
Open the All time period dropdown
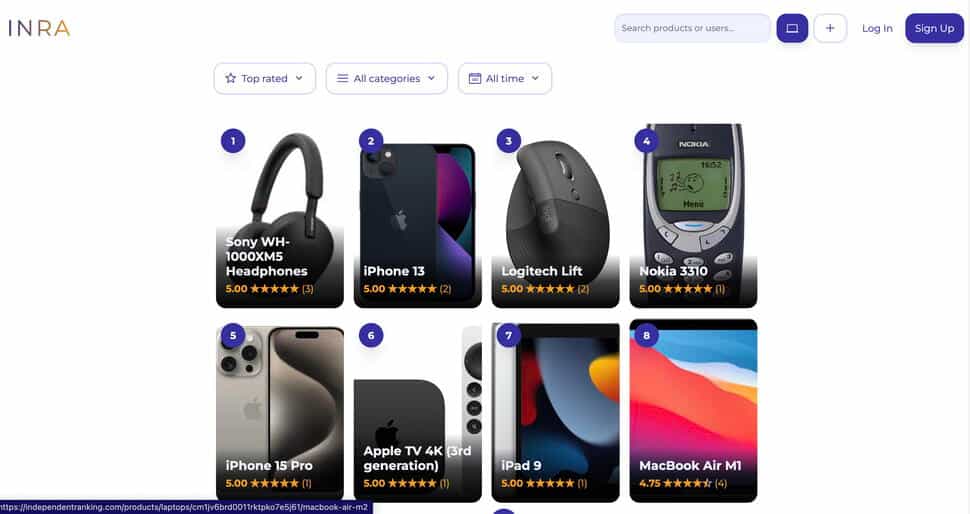pyautogui.click(x=505, y=79)
